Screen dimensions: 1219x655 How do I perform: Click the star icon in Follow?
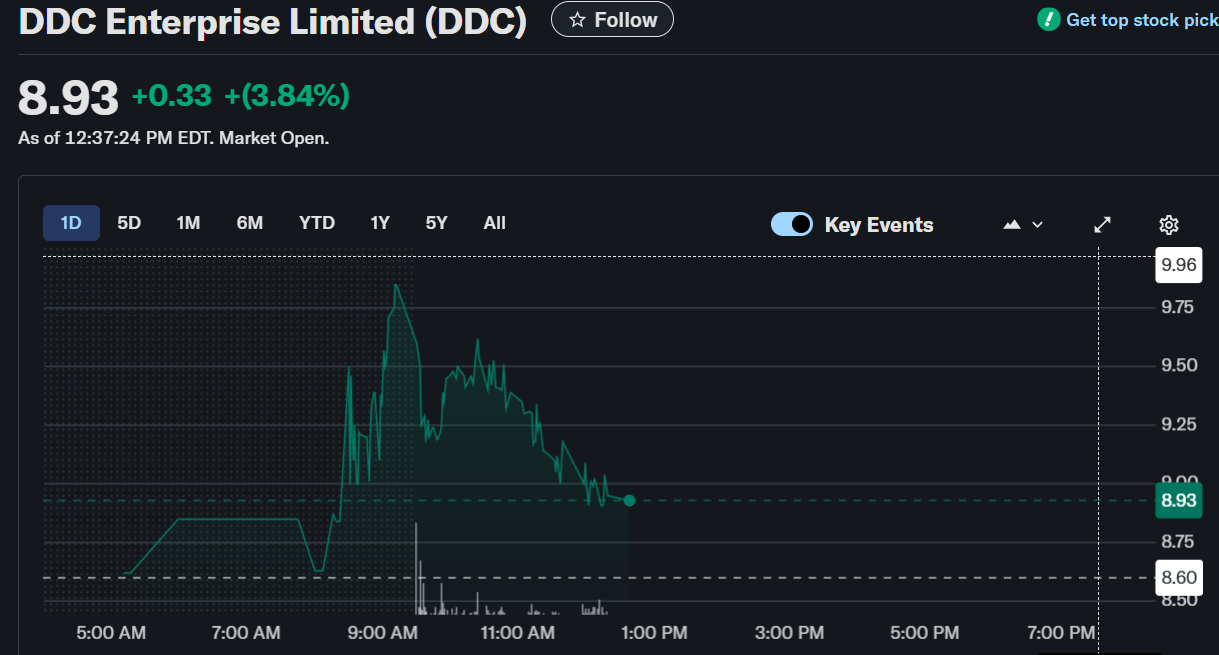[x=577, y=20]
